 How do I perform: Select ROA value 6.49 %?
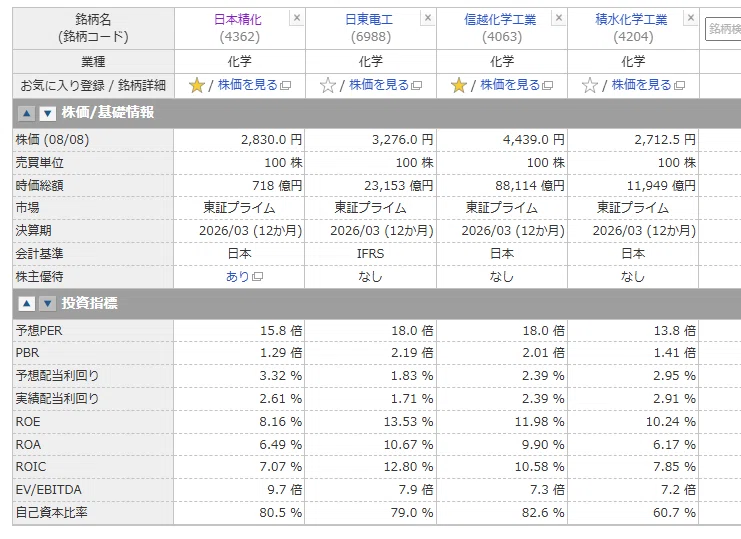point(281,445)
